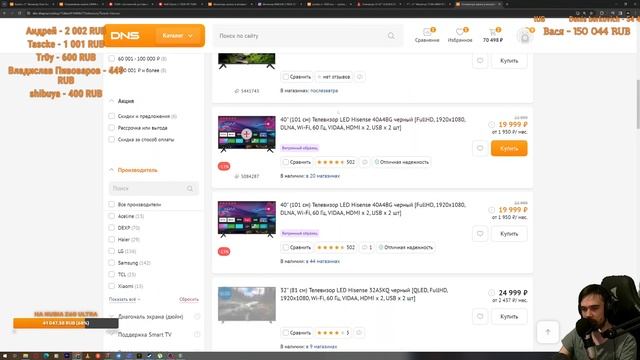Open the Windows Start button
The height and width of the screenshot is (360, 640).
pos(4,356)
